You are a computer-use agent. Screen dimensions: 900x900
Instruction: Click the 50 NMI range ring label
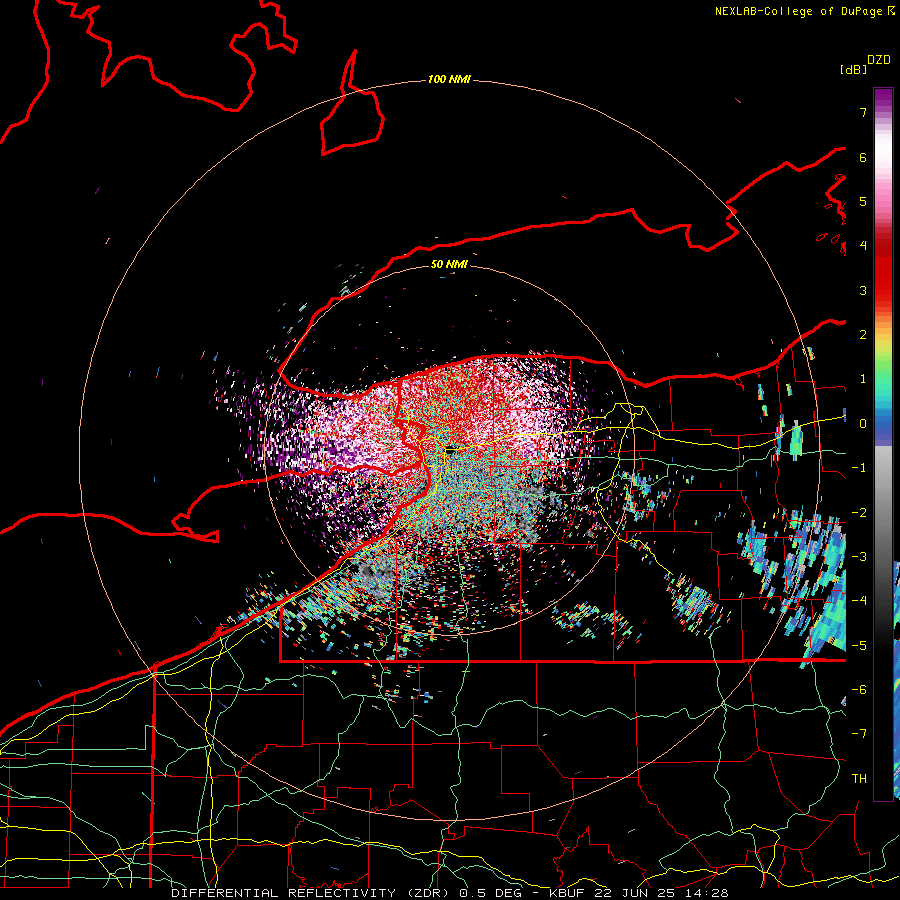pyautogui.click(x=449, y=264)
